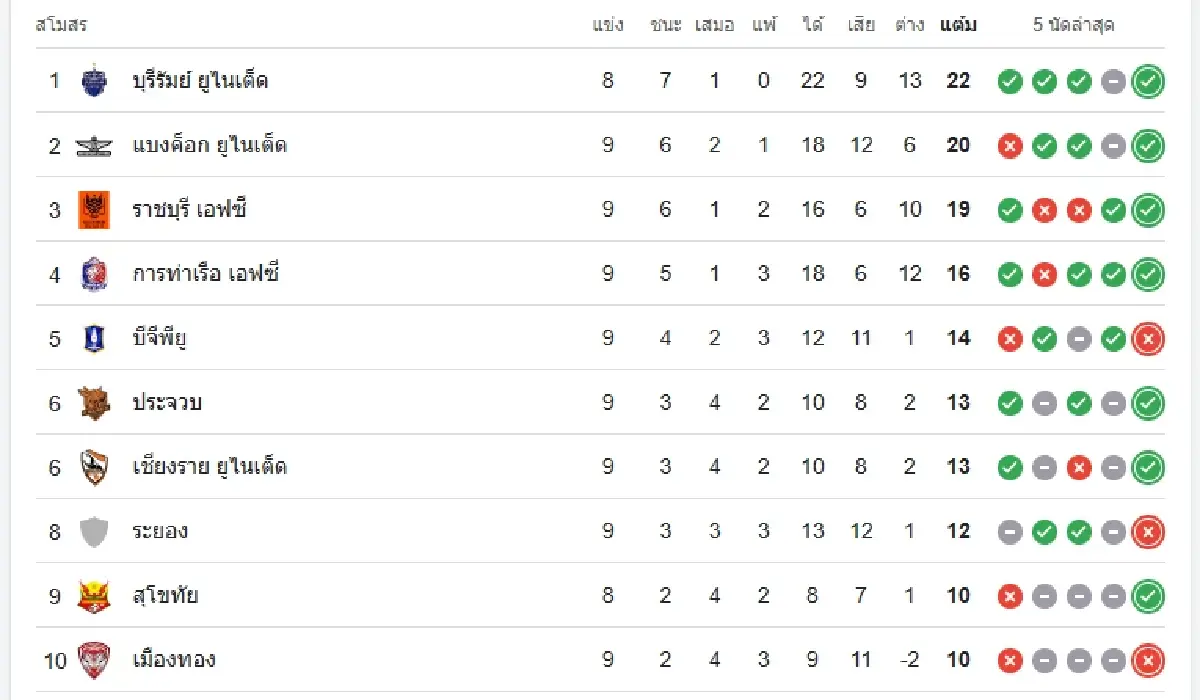Click Sukhothai's latest match win indicator
This screenshot has width=1200, height=700.
coord(1148,596)
